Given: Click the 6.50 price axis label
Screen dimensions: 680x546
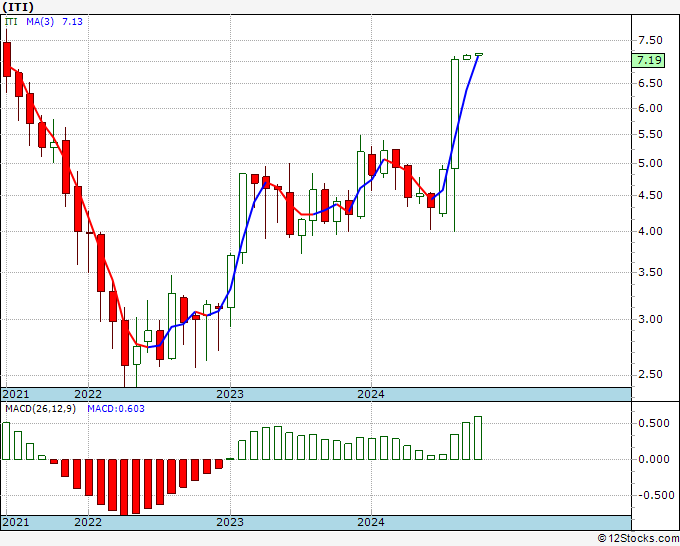Looking at the screenshot, I should pyautogui.click(x=650, y=83).
